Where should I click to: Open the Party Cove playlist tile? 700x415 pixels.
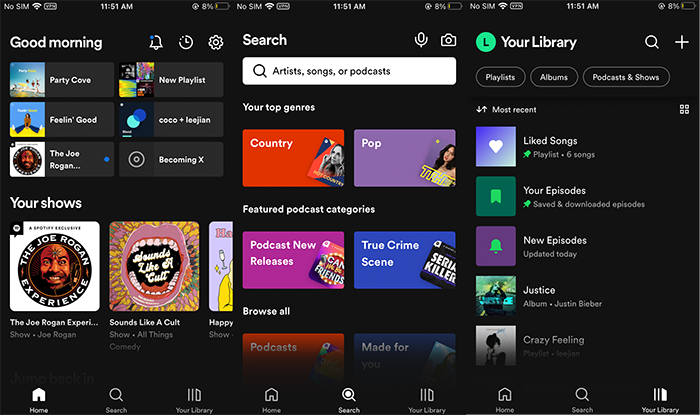[x=62, y=79]
